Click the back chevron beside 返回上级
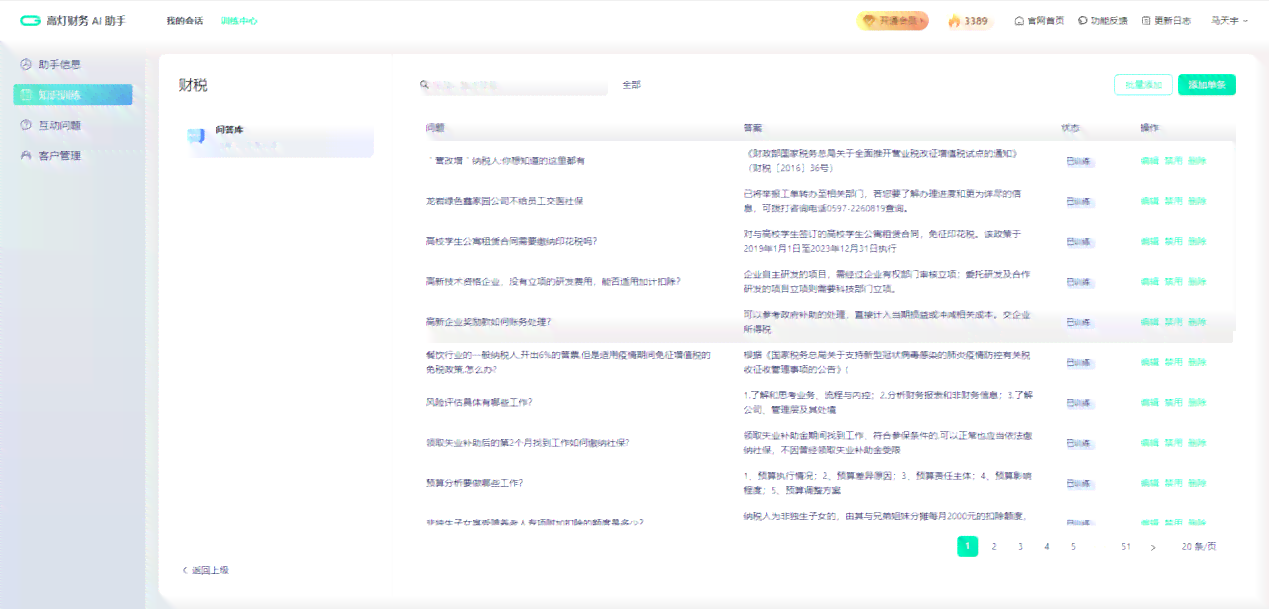This screenshot has width=1269, height=609. tap(185, 570)
